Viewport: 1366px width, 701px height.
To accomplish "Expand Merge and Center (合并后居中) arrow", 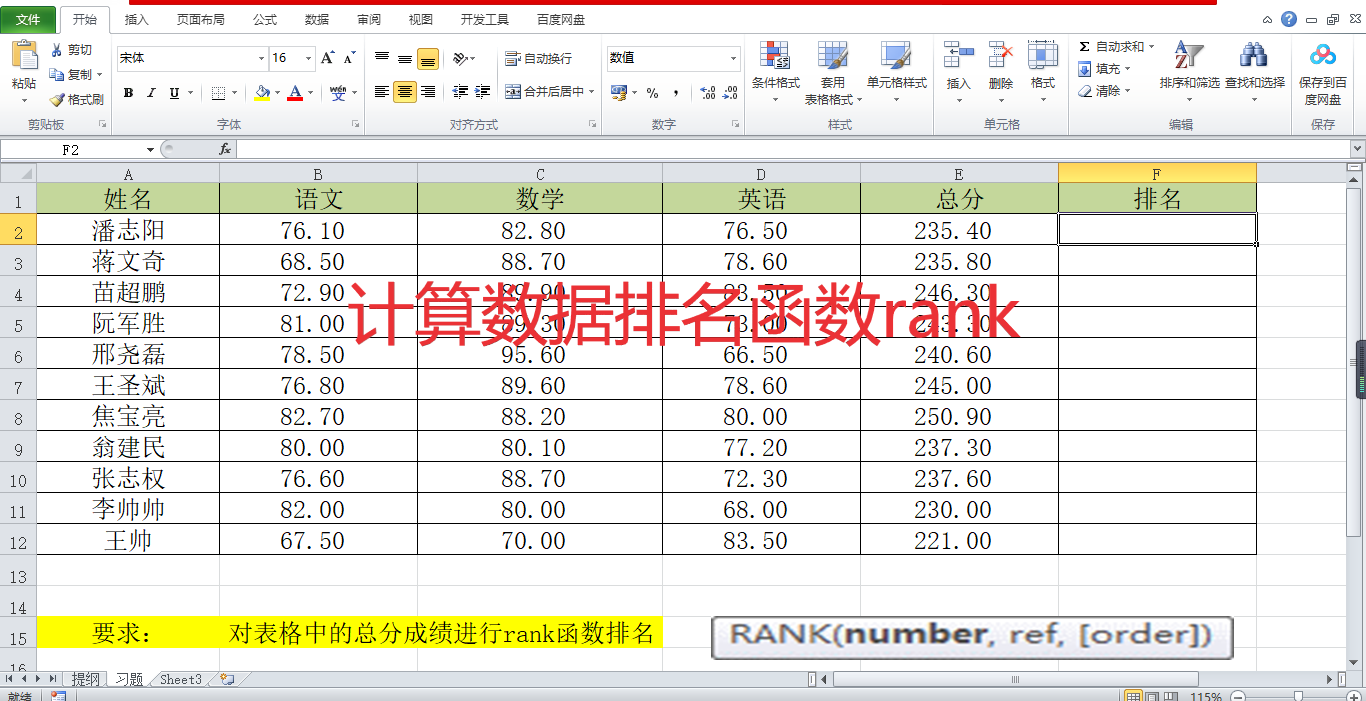I will click(591, 92).
